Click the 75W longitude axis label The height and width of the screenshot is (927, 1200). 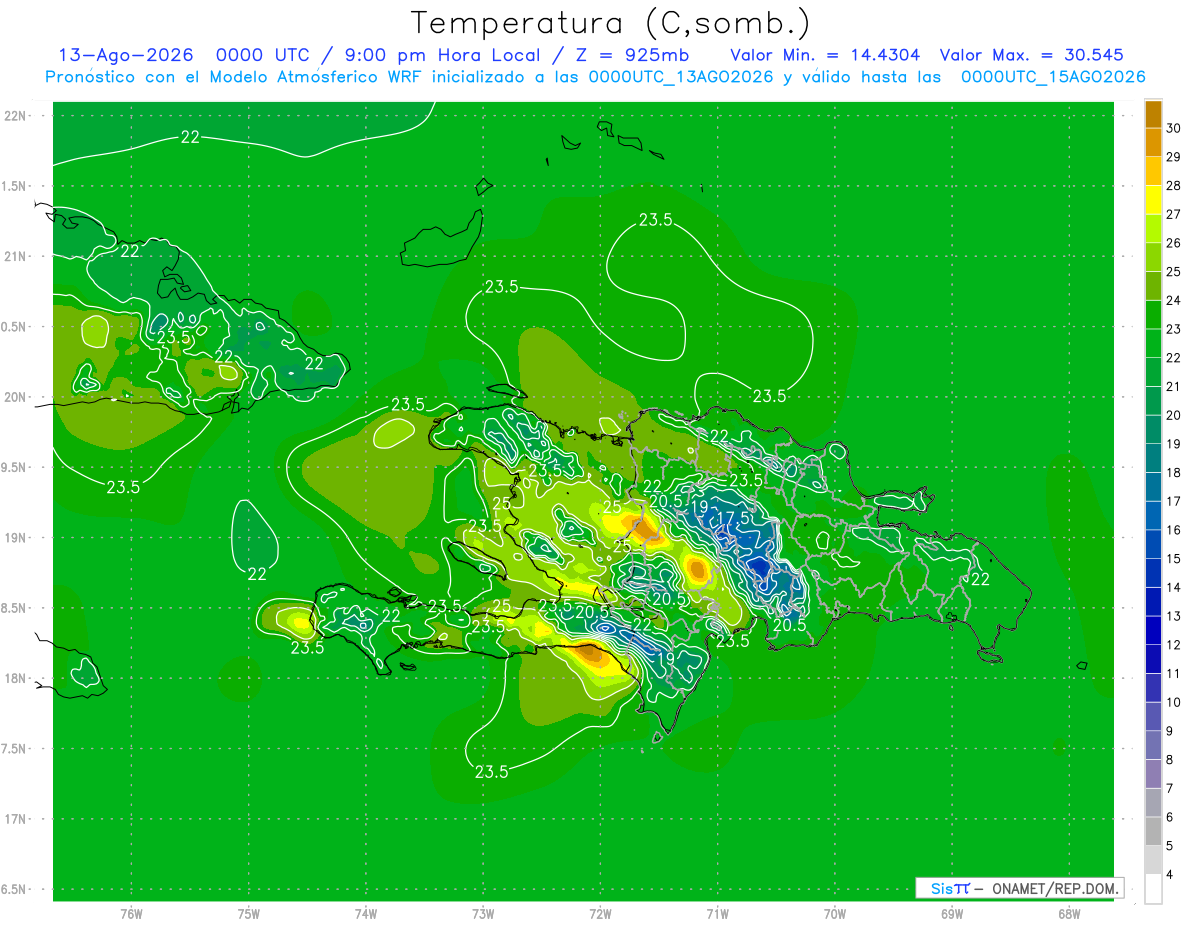point(249,912)
